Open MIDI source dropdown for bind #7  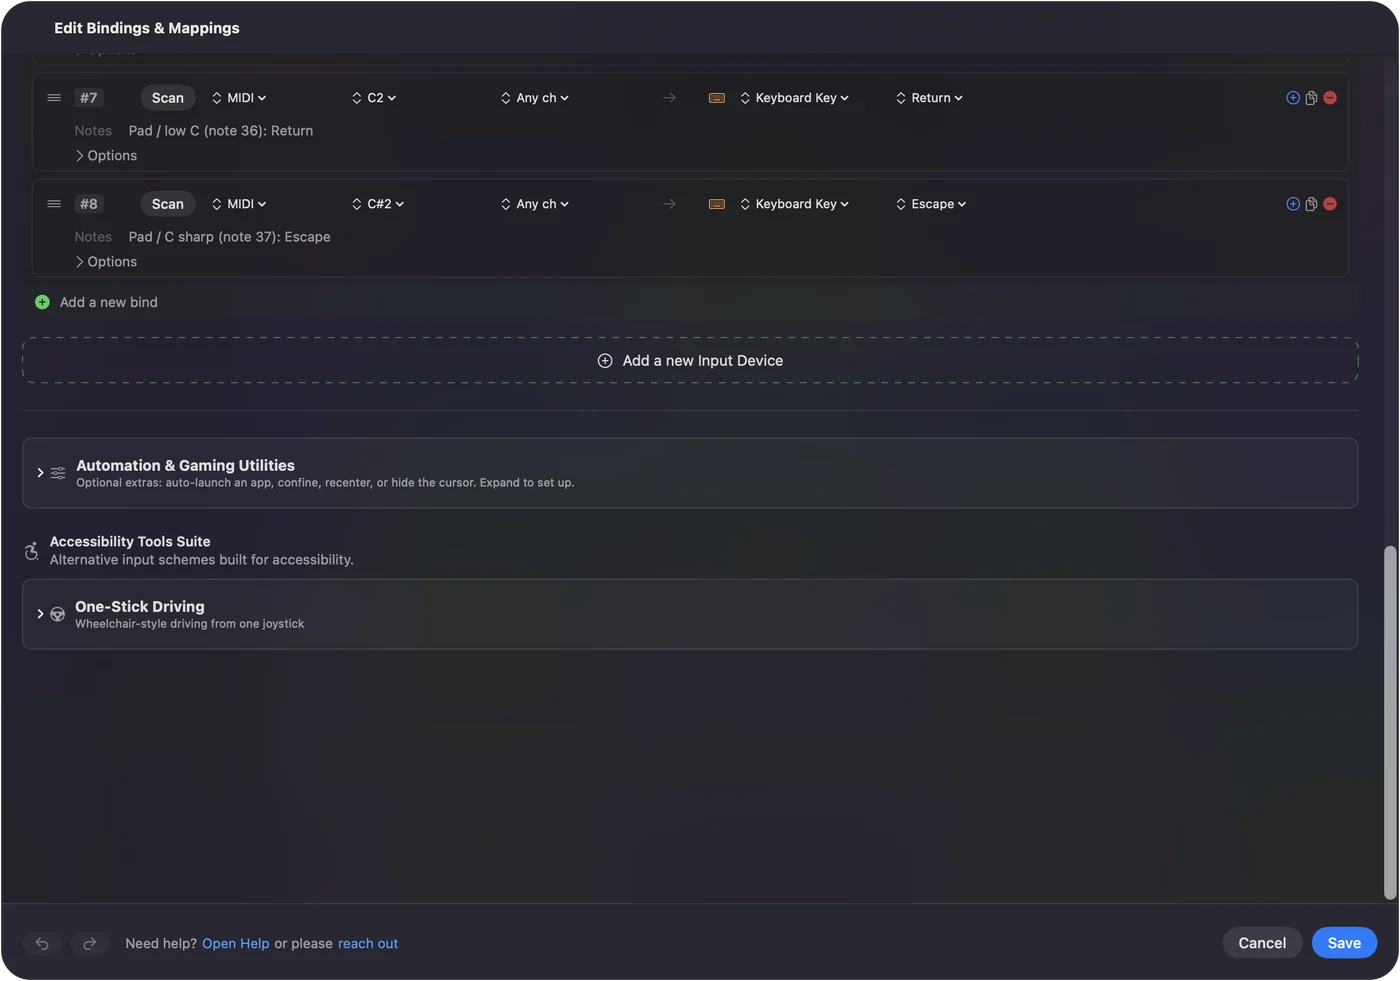[x=239, y=98]
